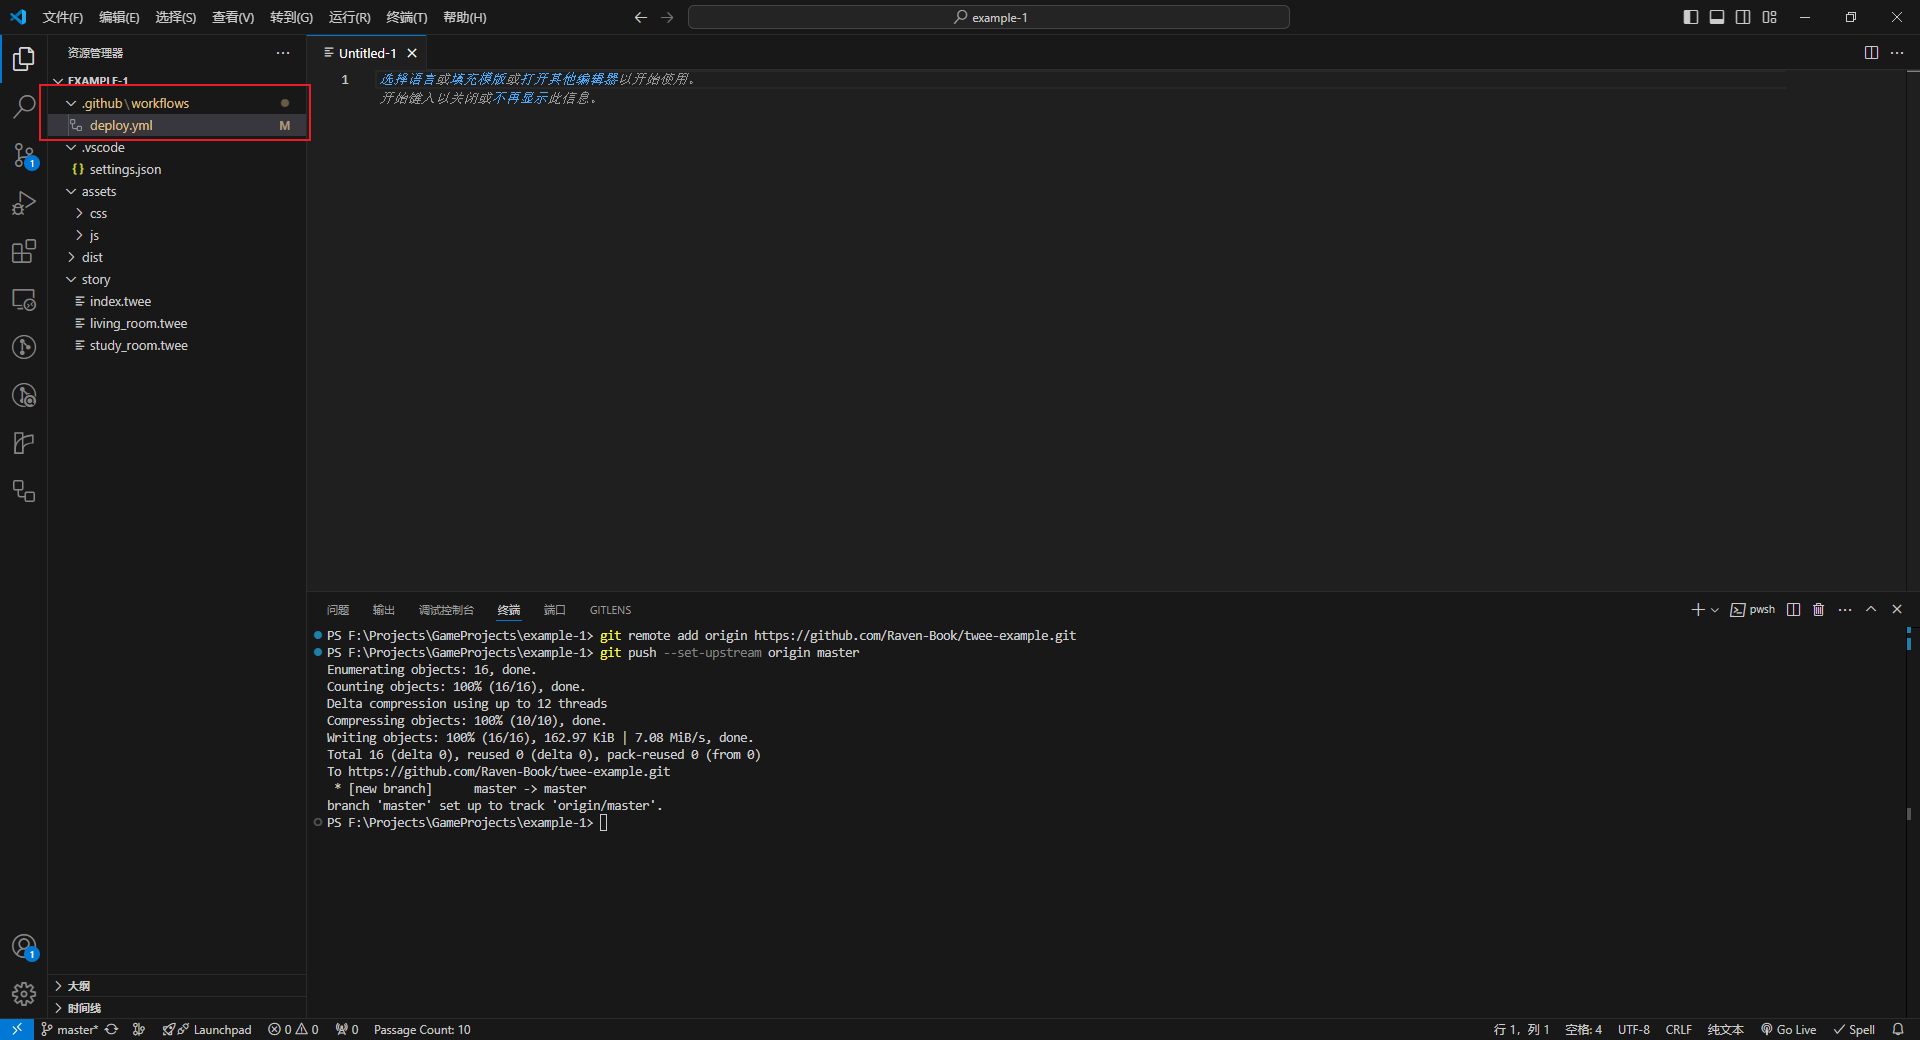Go forward in navigation history

667,17
